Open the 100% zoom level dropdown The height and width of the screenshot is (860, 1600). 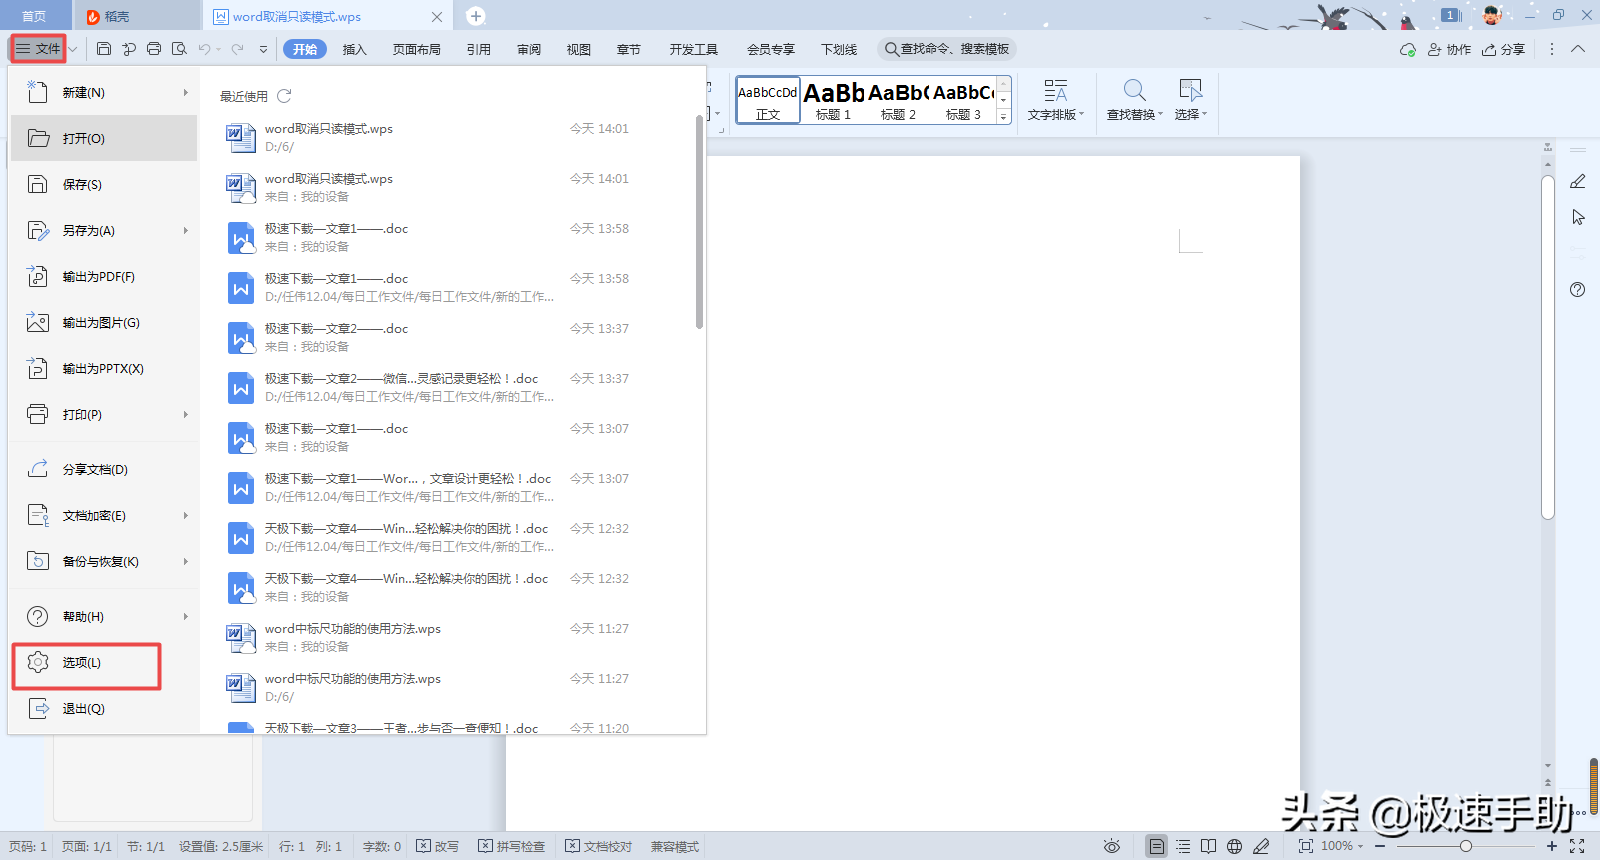pyautogui.click(x=1342, y=846)
